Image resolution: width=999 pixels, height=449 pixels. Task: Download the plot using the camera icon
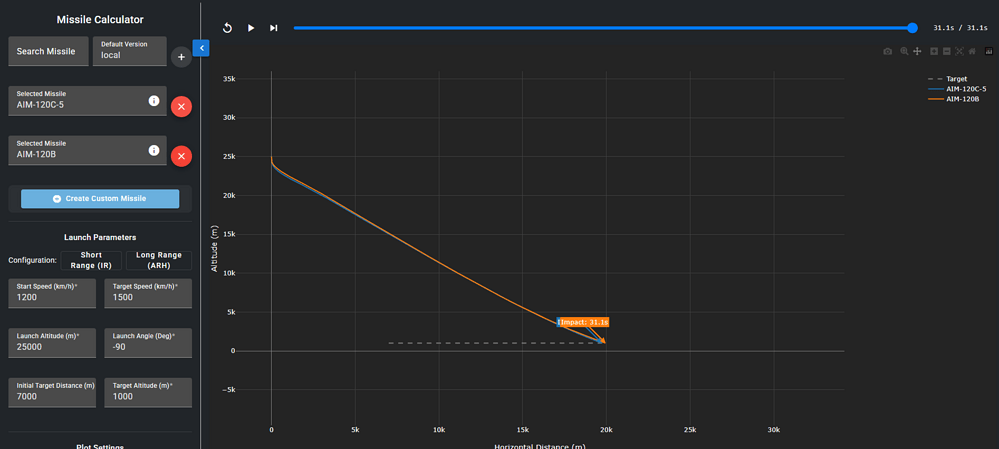[887, 51]
